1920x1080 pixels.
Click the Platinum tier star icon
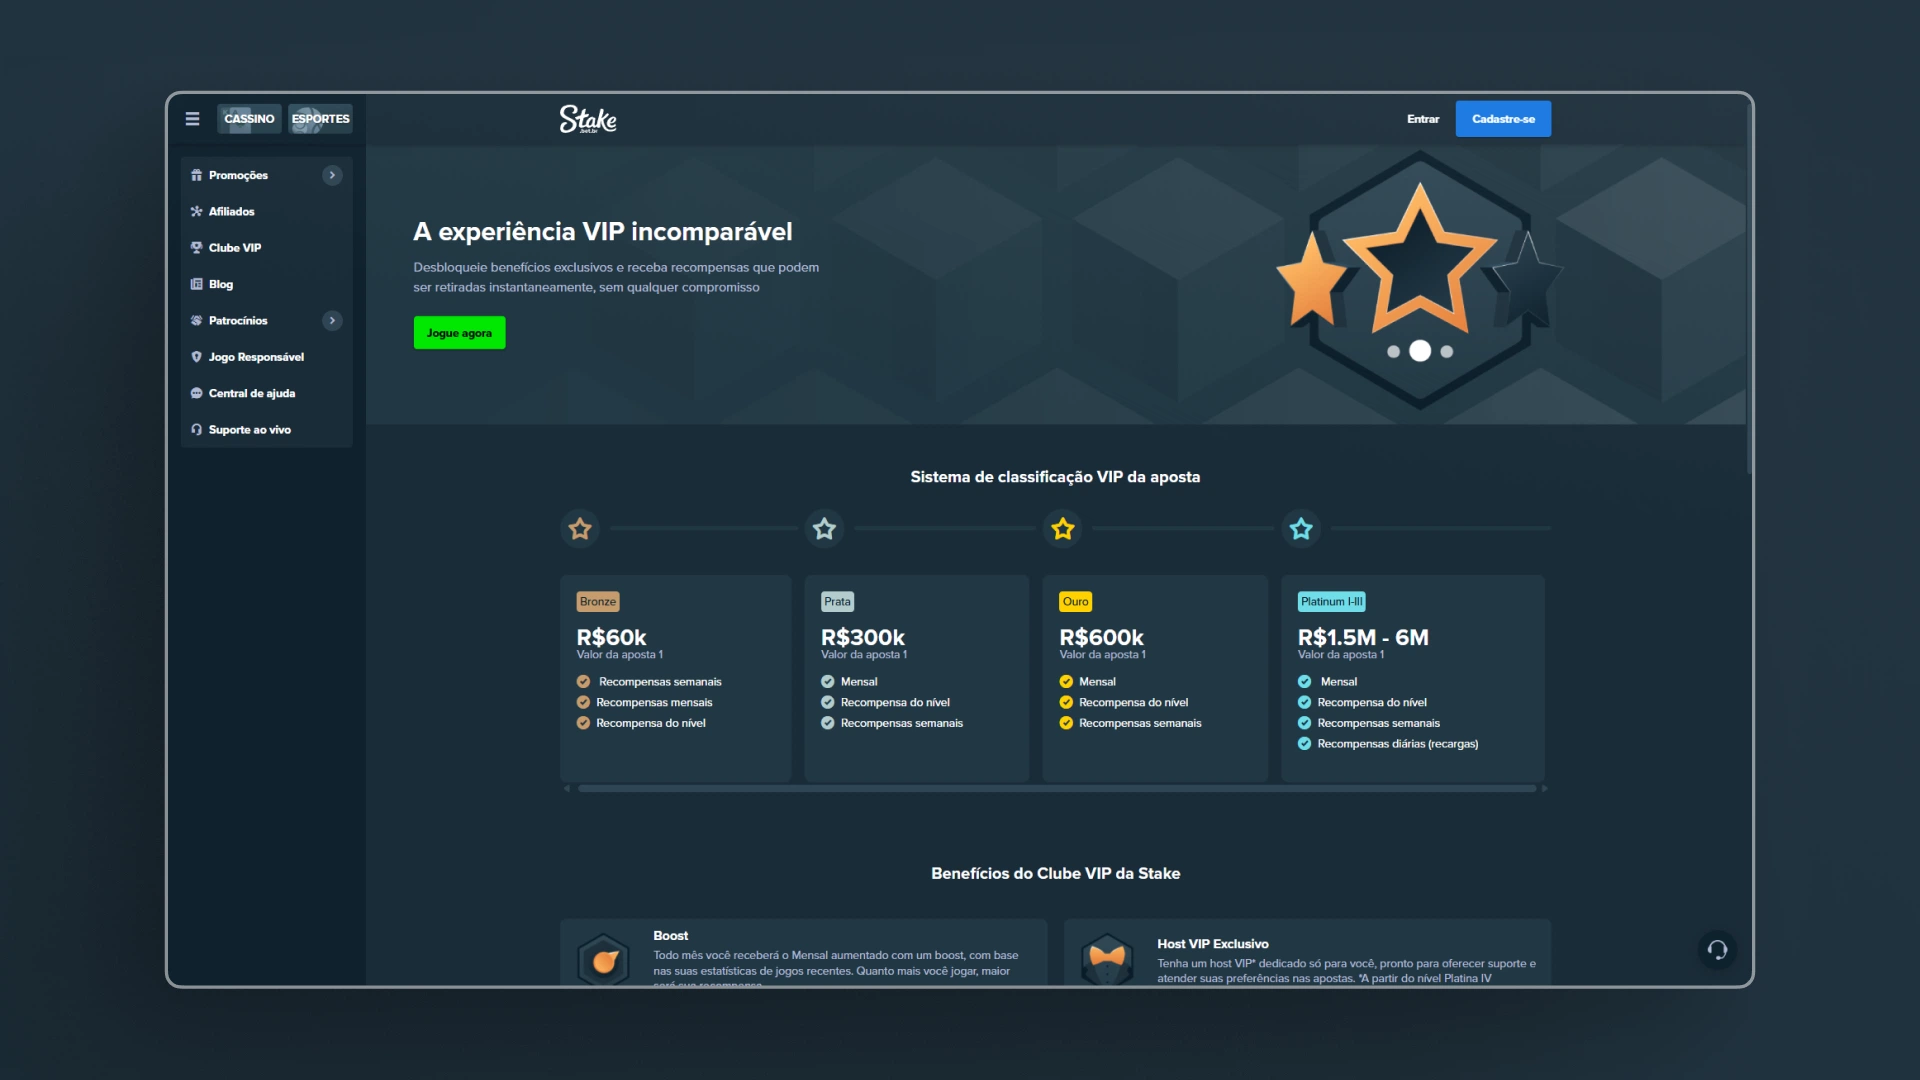click(1300, 528)
